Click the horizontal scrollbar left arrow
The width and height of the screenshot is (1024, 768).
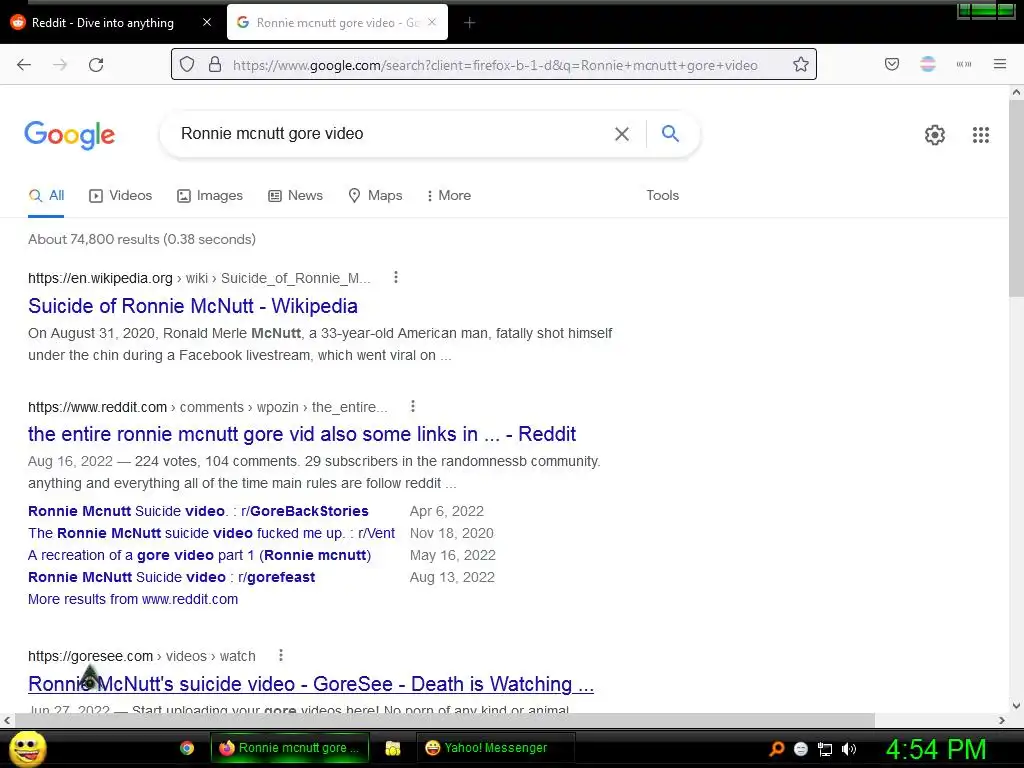(7, 720)
